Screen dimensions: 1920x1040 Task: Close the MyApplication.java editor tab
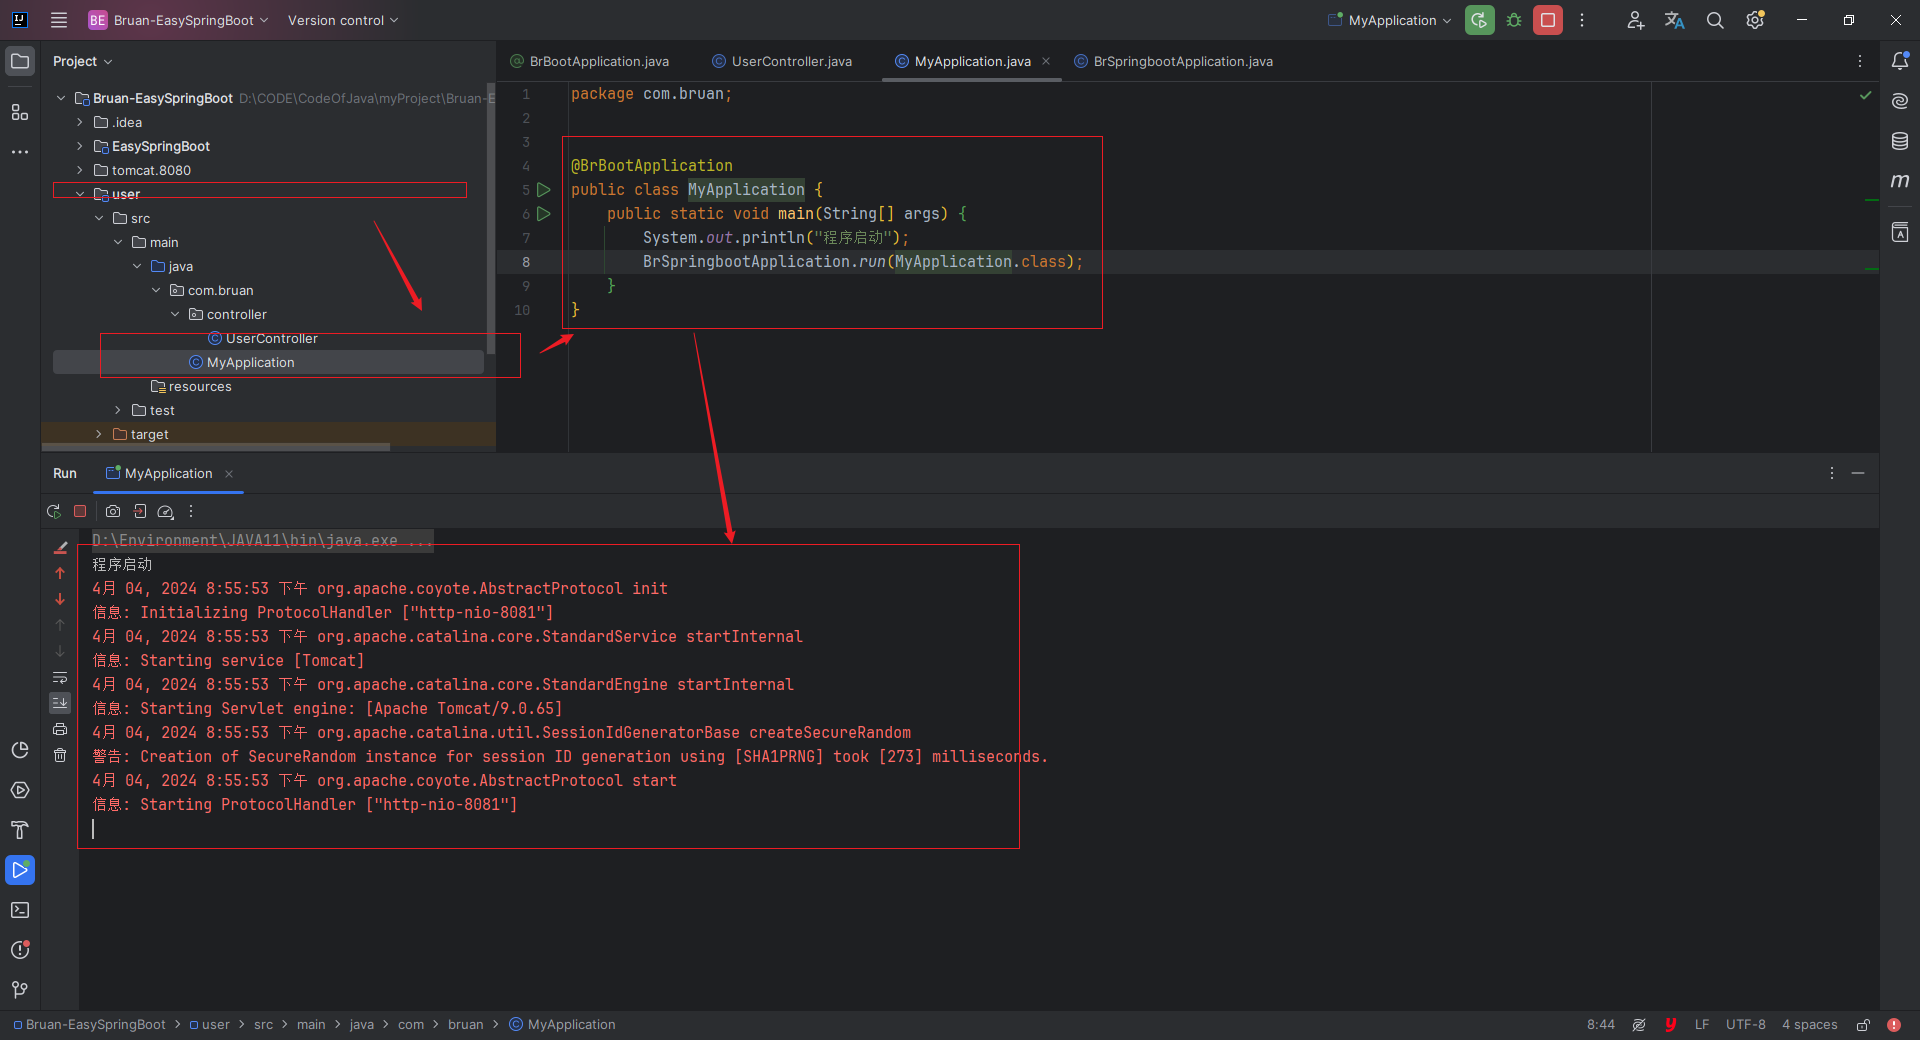tap(1046, 61)
